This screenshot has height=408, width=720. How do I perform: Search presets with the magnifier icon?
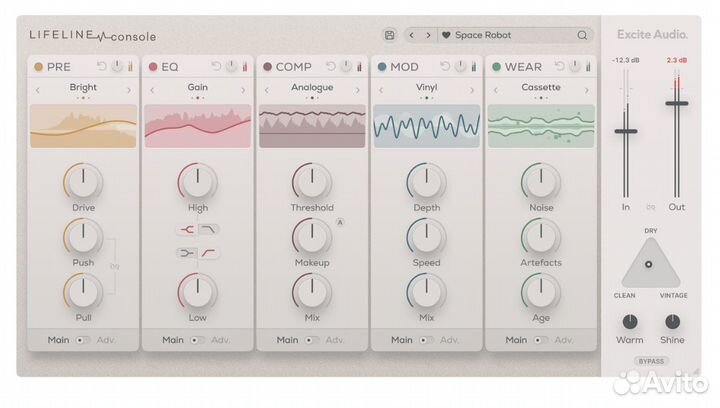(x=582, y=35)
